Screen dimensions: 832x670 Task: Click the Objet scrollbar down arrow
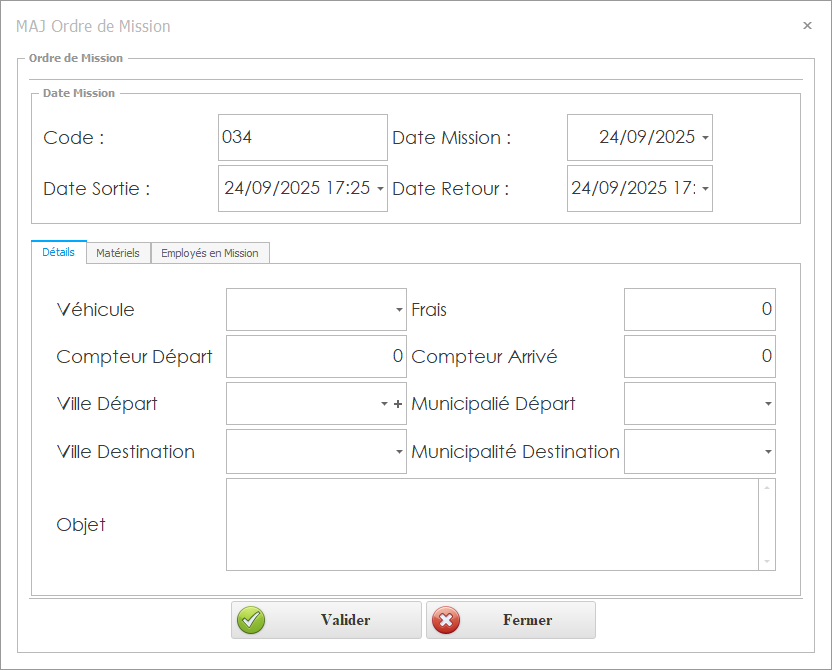[767, 562]
